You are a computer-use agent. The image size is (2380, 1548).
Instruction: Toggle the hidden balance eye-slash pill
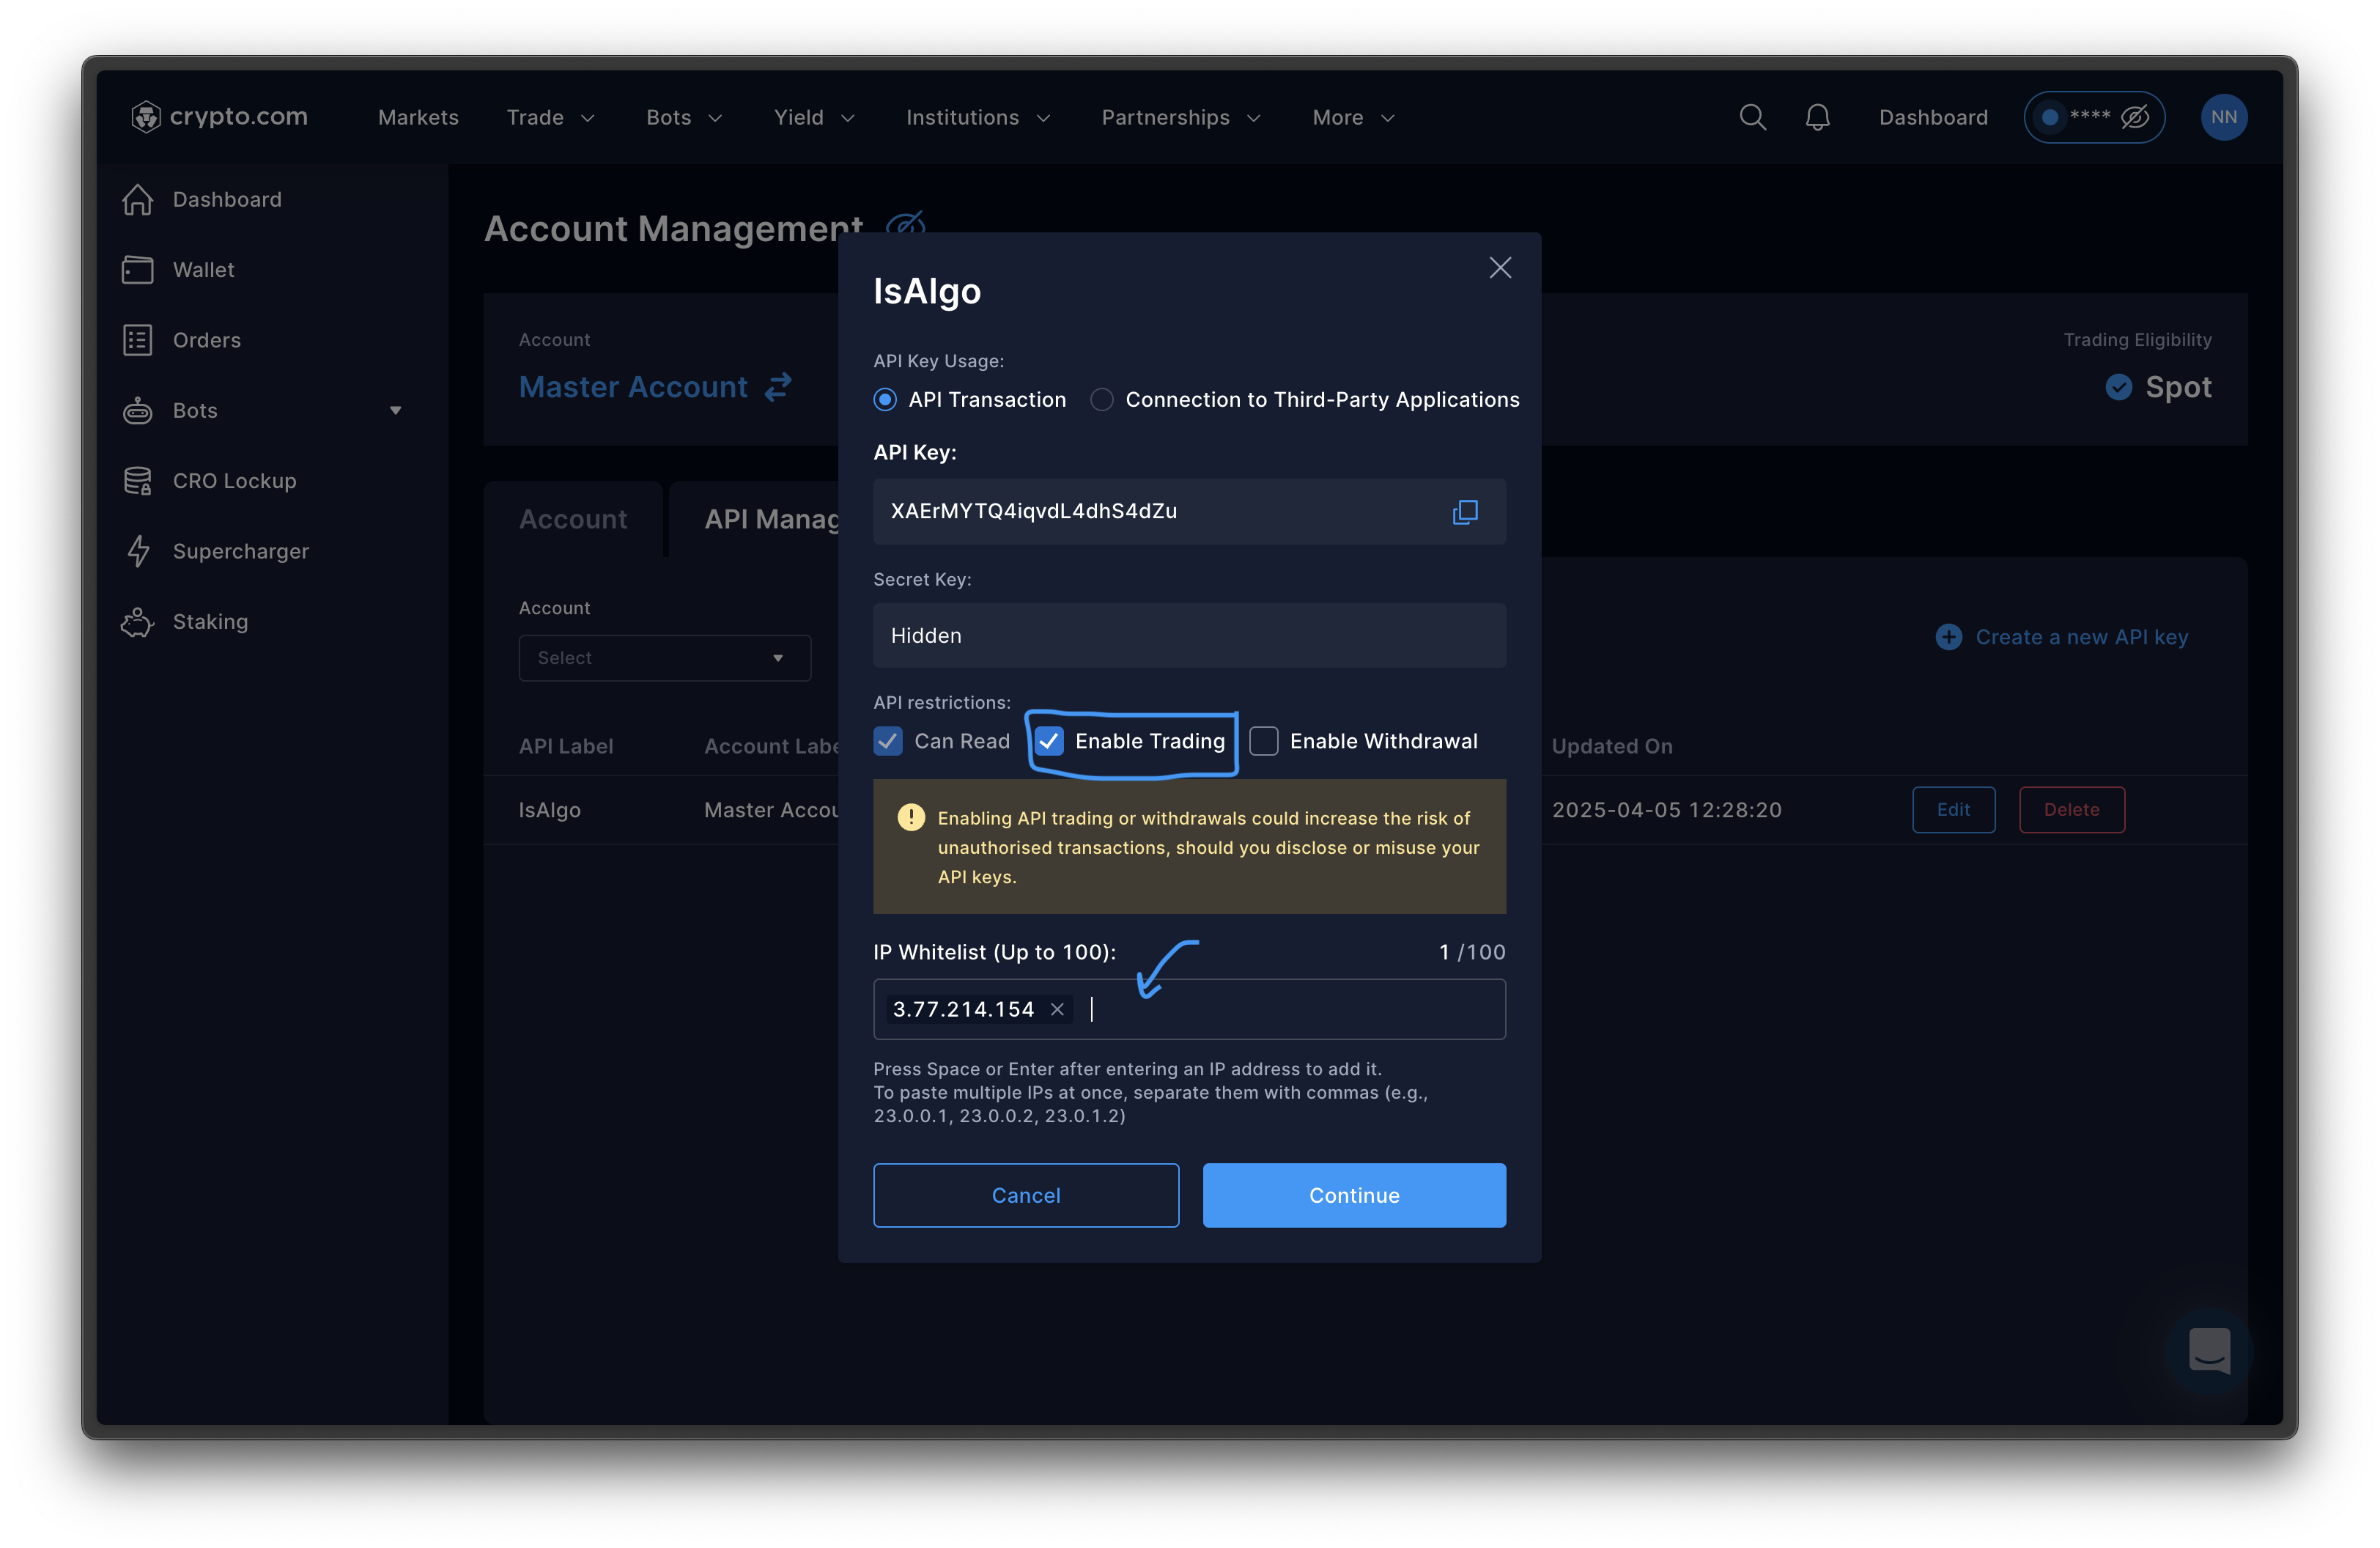(x=2094, y=117)
